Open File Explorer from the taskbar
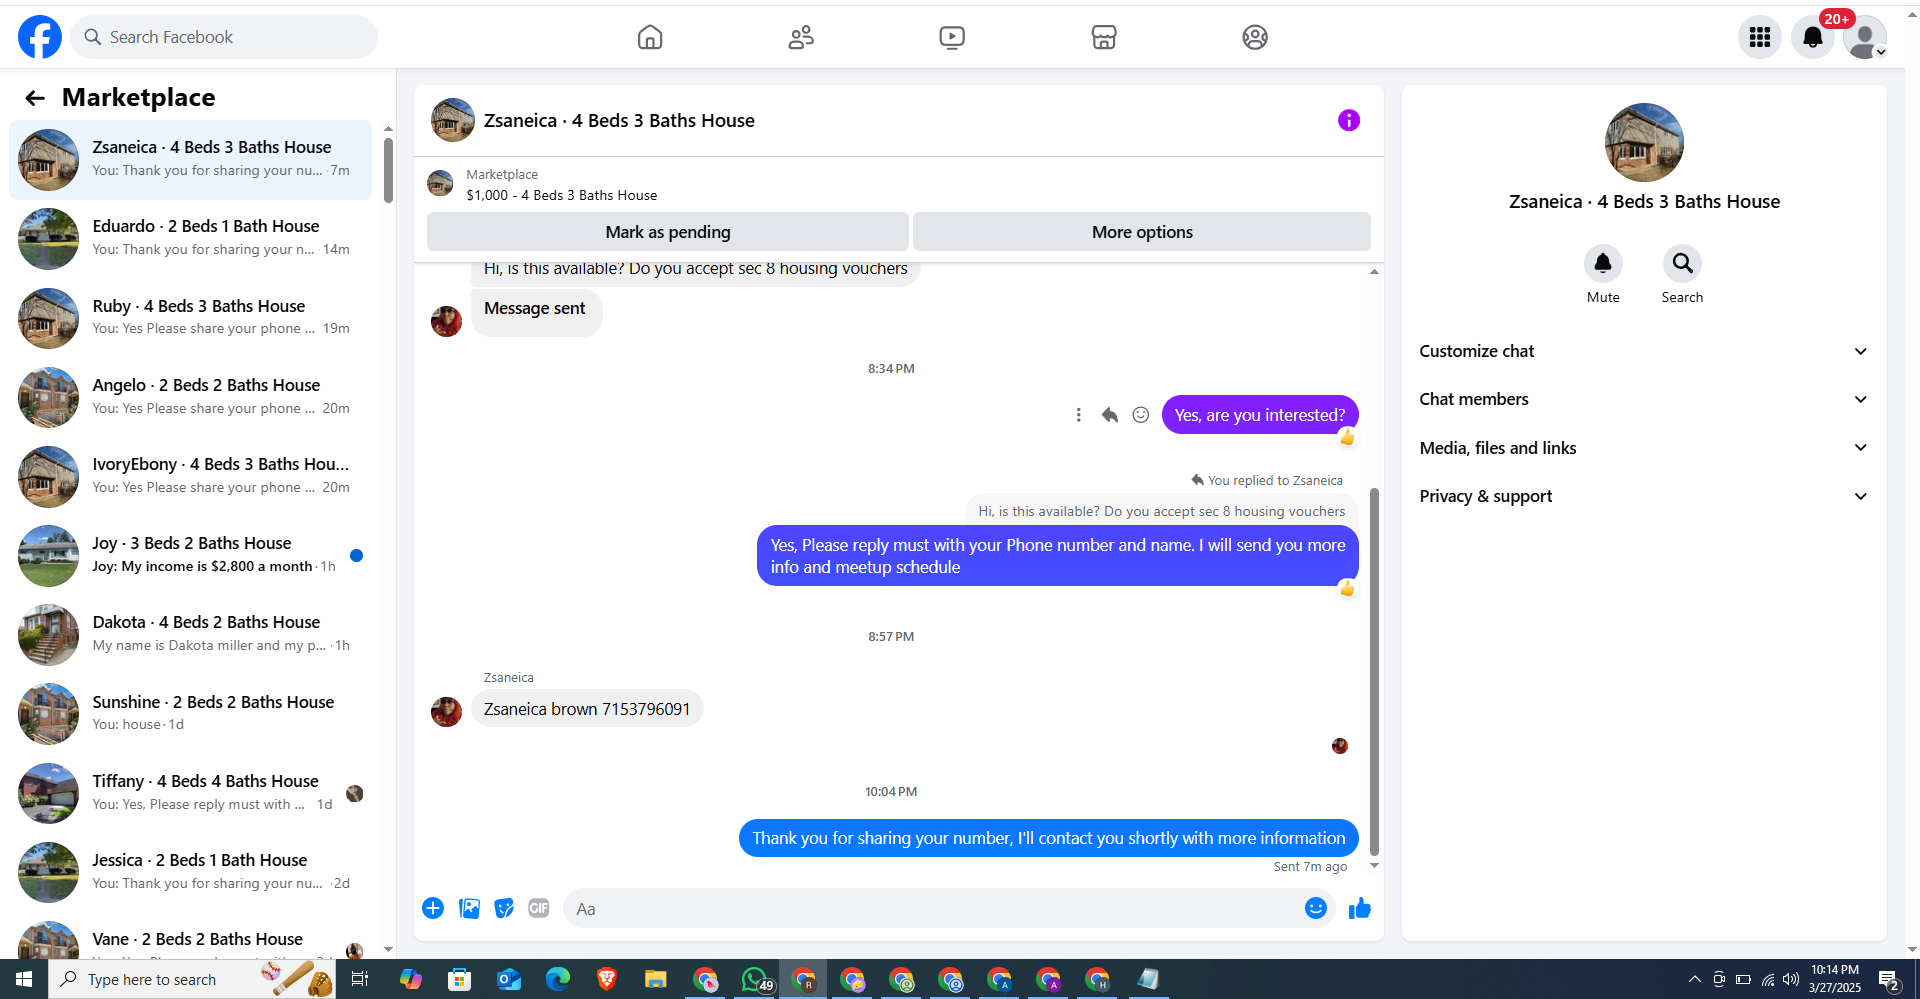Image resolution: width=1920 pixels, height=999 pixels. pos(655,979)
